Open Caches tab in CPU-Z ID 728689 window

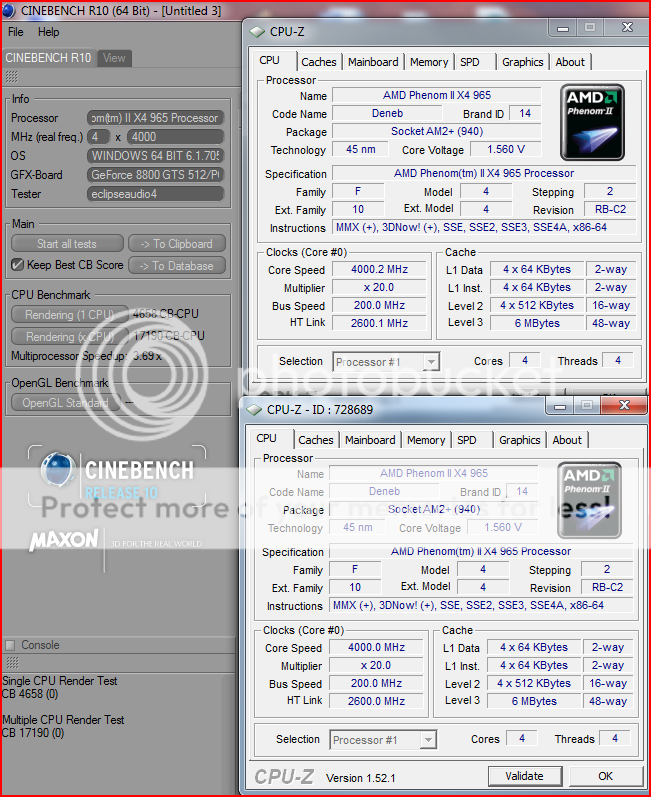[x=316, y=440]
